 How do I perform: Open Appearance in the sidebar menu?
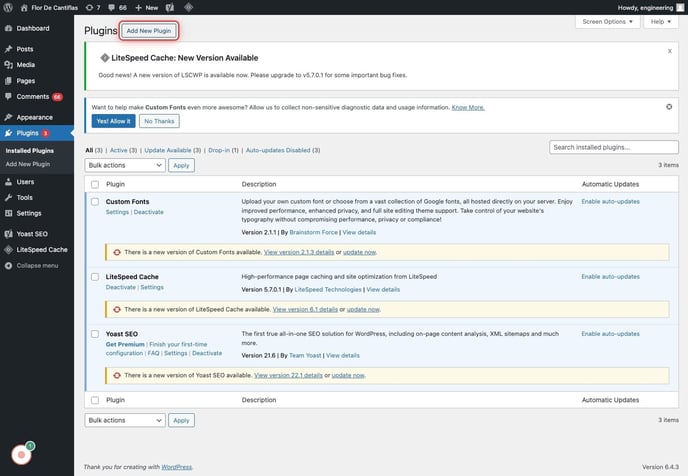pyautogui.click(x=34, y=115)
